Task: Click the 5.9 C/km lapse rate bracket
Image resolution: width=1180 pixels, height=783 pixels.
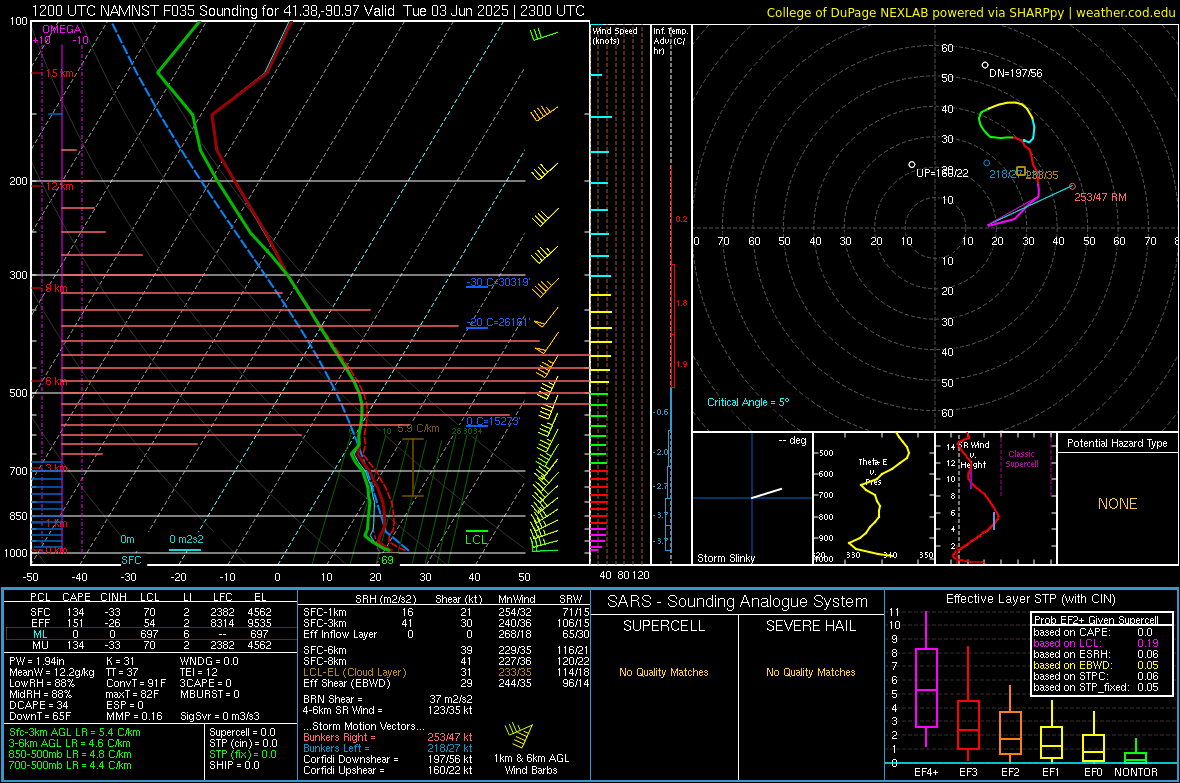Action: pos(412,468)
